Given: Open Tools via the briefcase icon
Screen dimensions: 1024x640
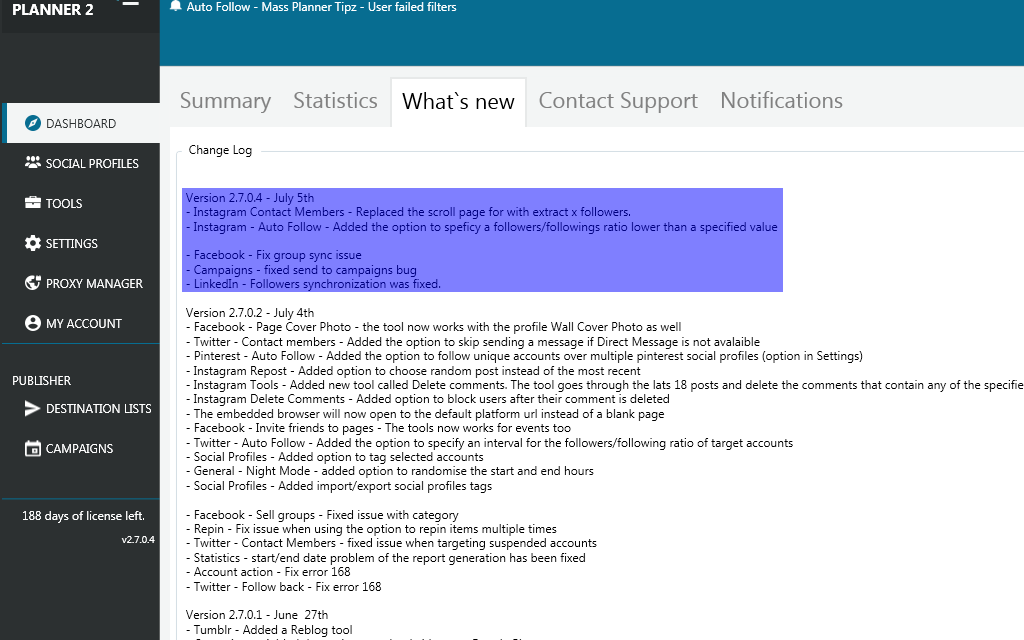Looking at the screenshot, I should (x=33, y=202).
